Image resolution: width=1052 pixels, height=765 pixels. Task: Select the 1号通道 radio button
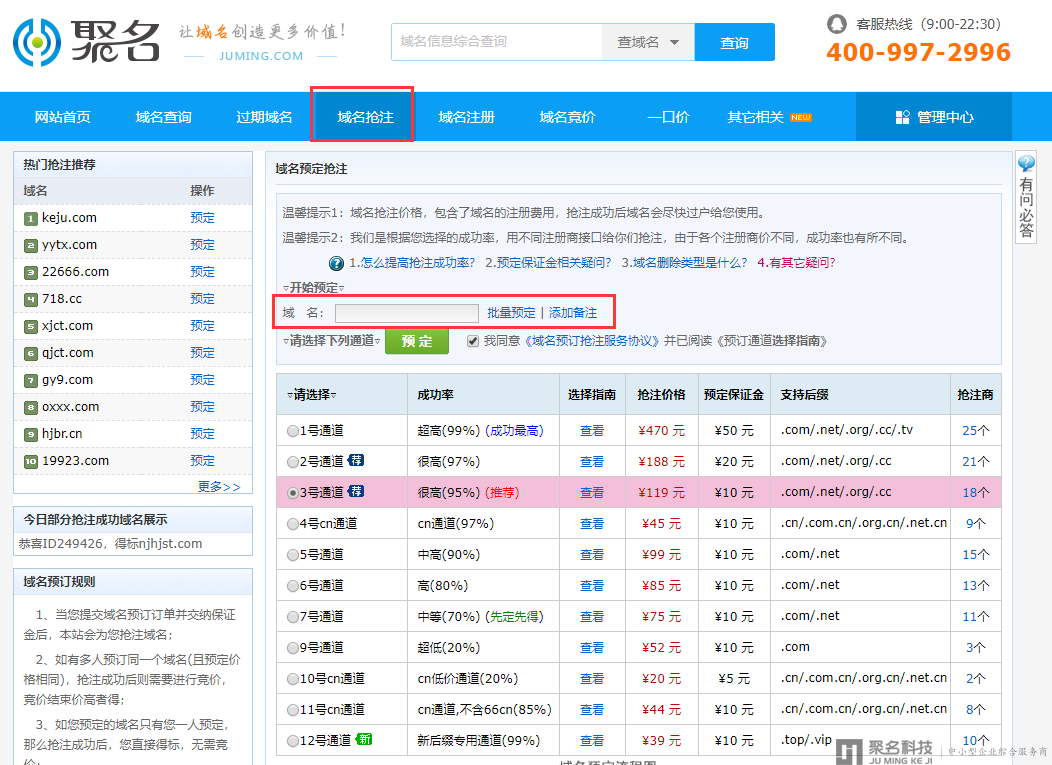coord(293,431)
